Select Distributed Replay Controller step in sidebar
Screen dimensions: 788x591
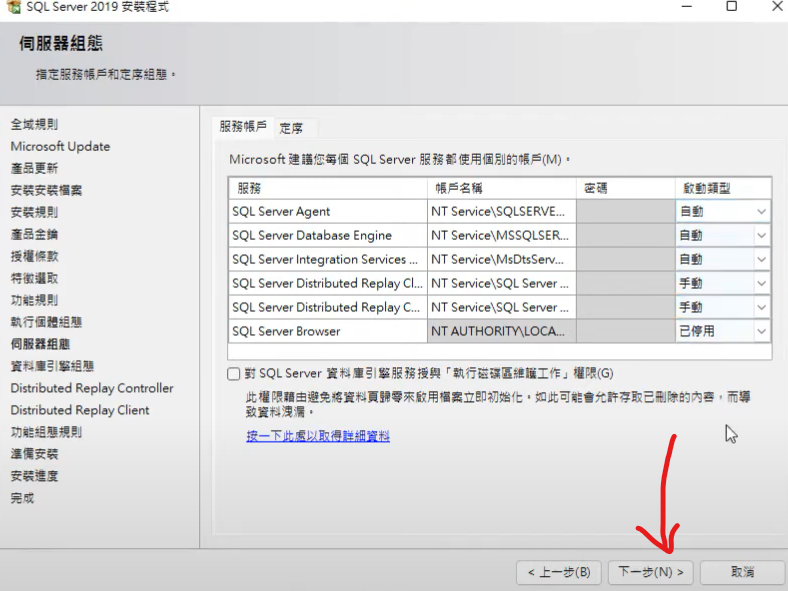pos(92,388)
